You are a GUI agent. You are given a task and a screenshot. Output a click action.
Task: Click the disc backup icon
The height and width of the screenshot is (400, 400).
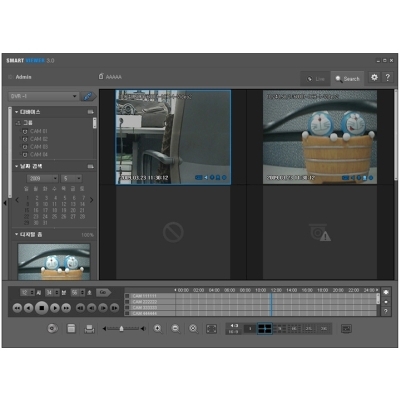click(52, 329)
